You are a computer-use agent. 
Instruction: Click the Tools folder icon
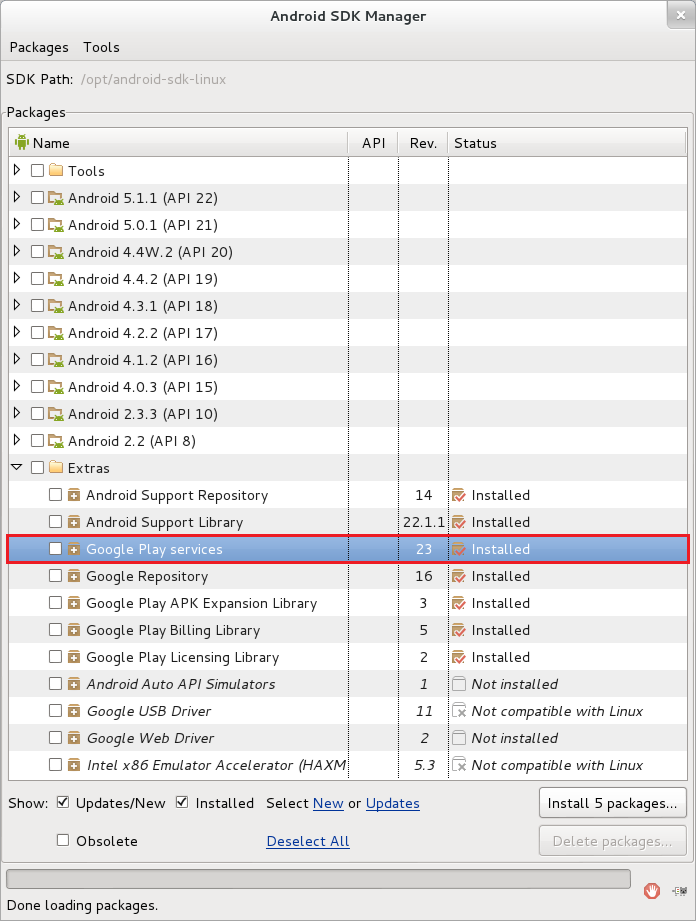pyautogui.click(x=56, y=170)
